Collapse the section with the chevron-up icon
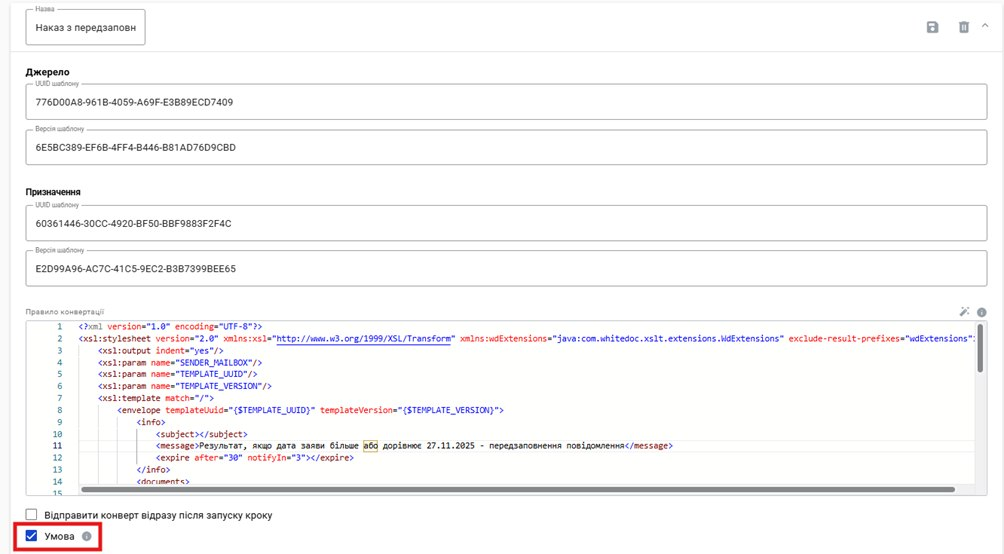This screenshot has height=554, width=1004. [x=985, y=26]
